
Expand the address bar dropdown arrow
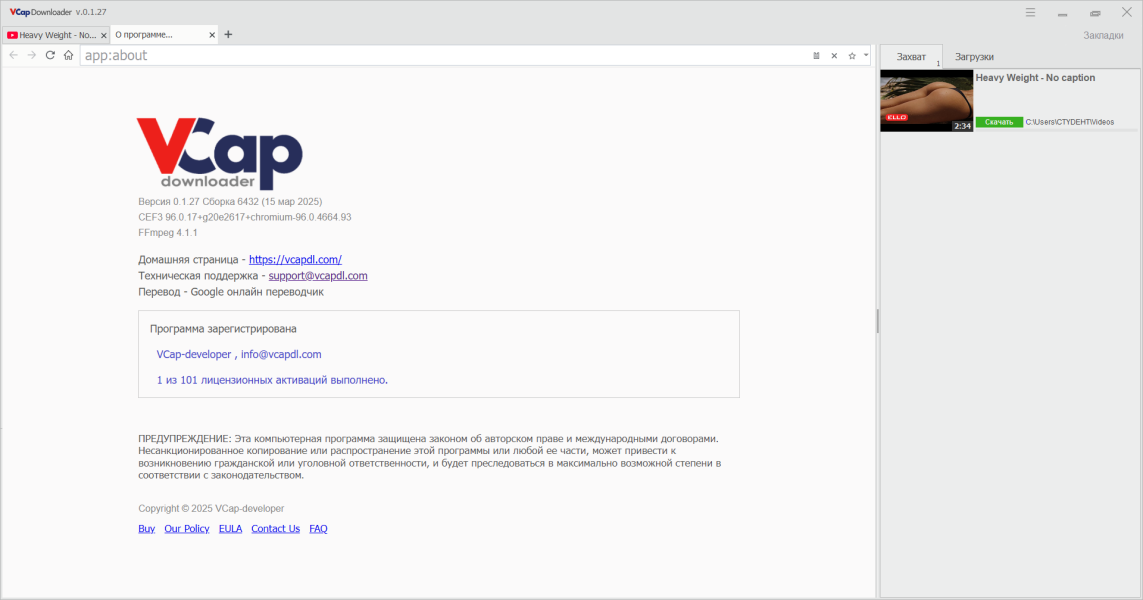(x=866, y=55)
